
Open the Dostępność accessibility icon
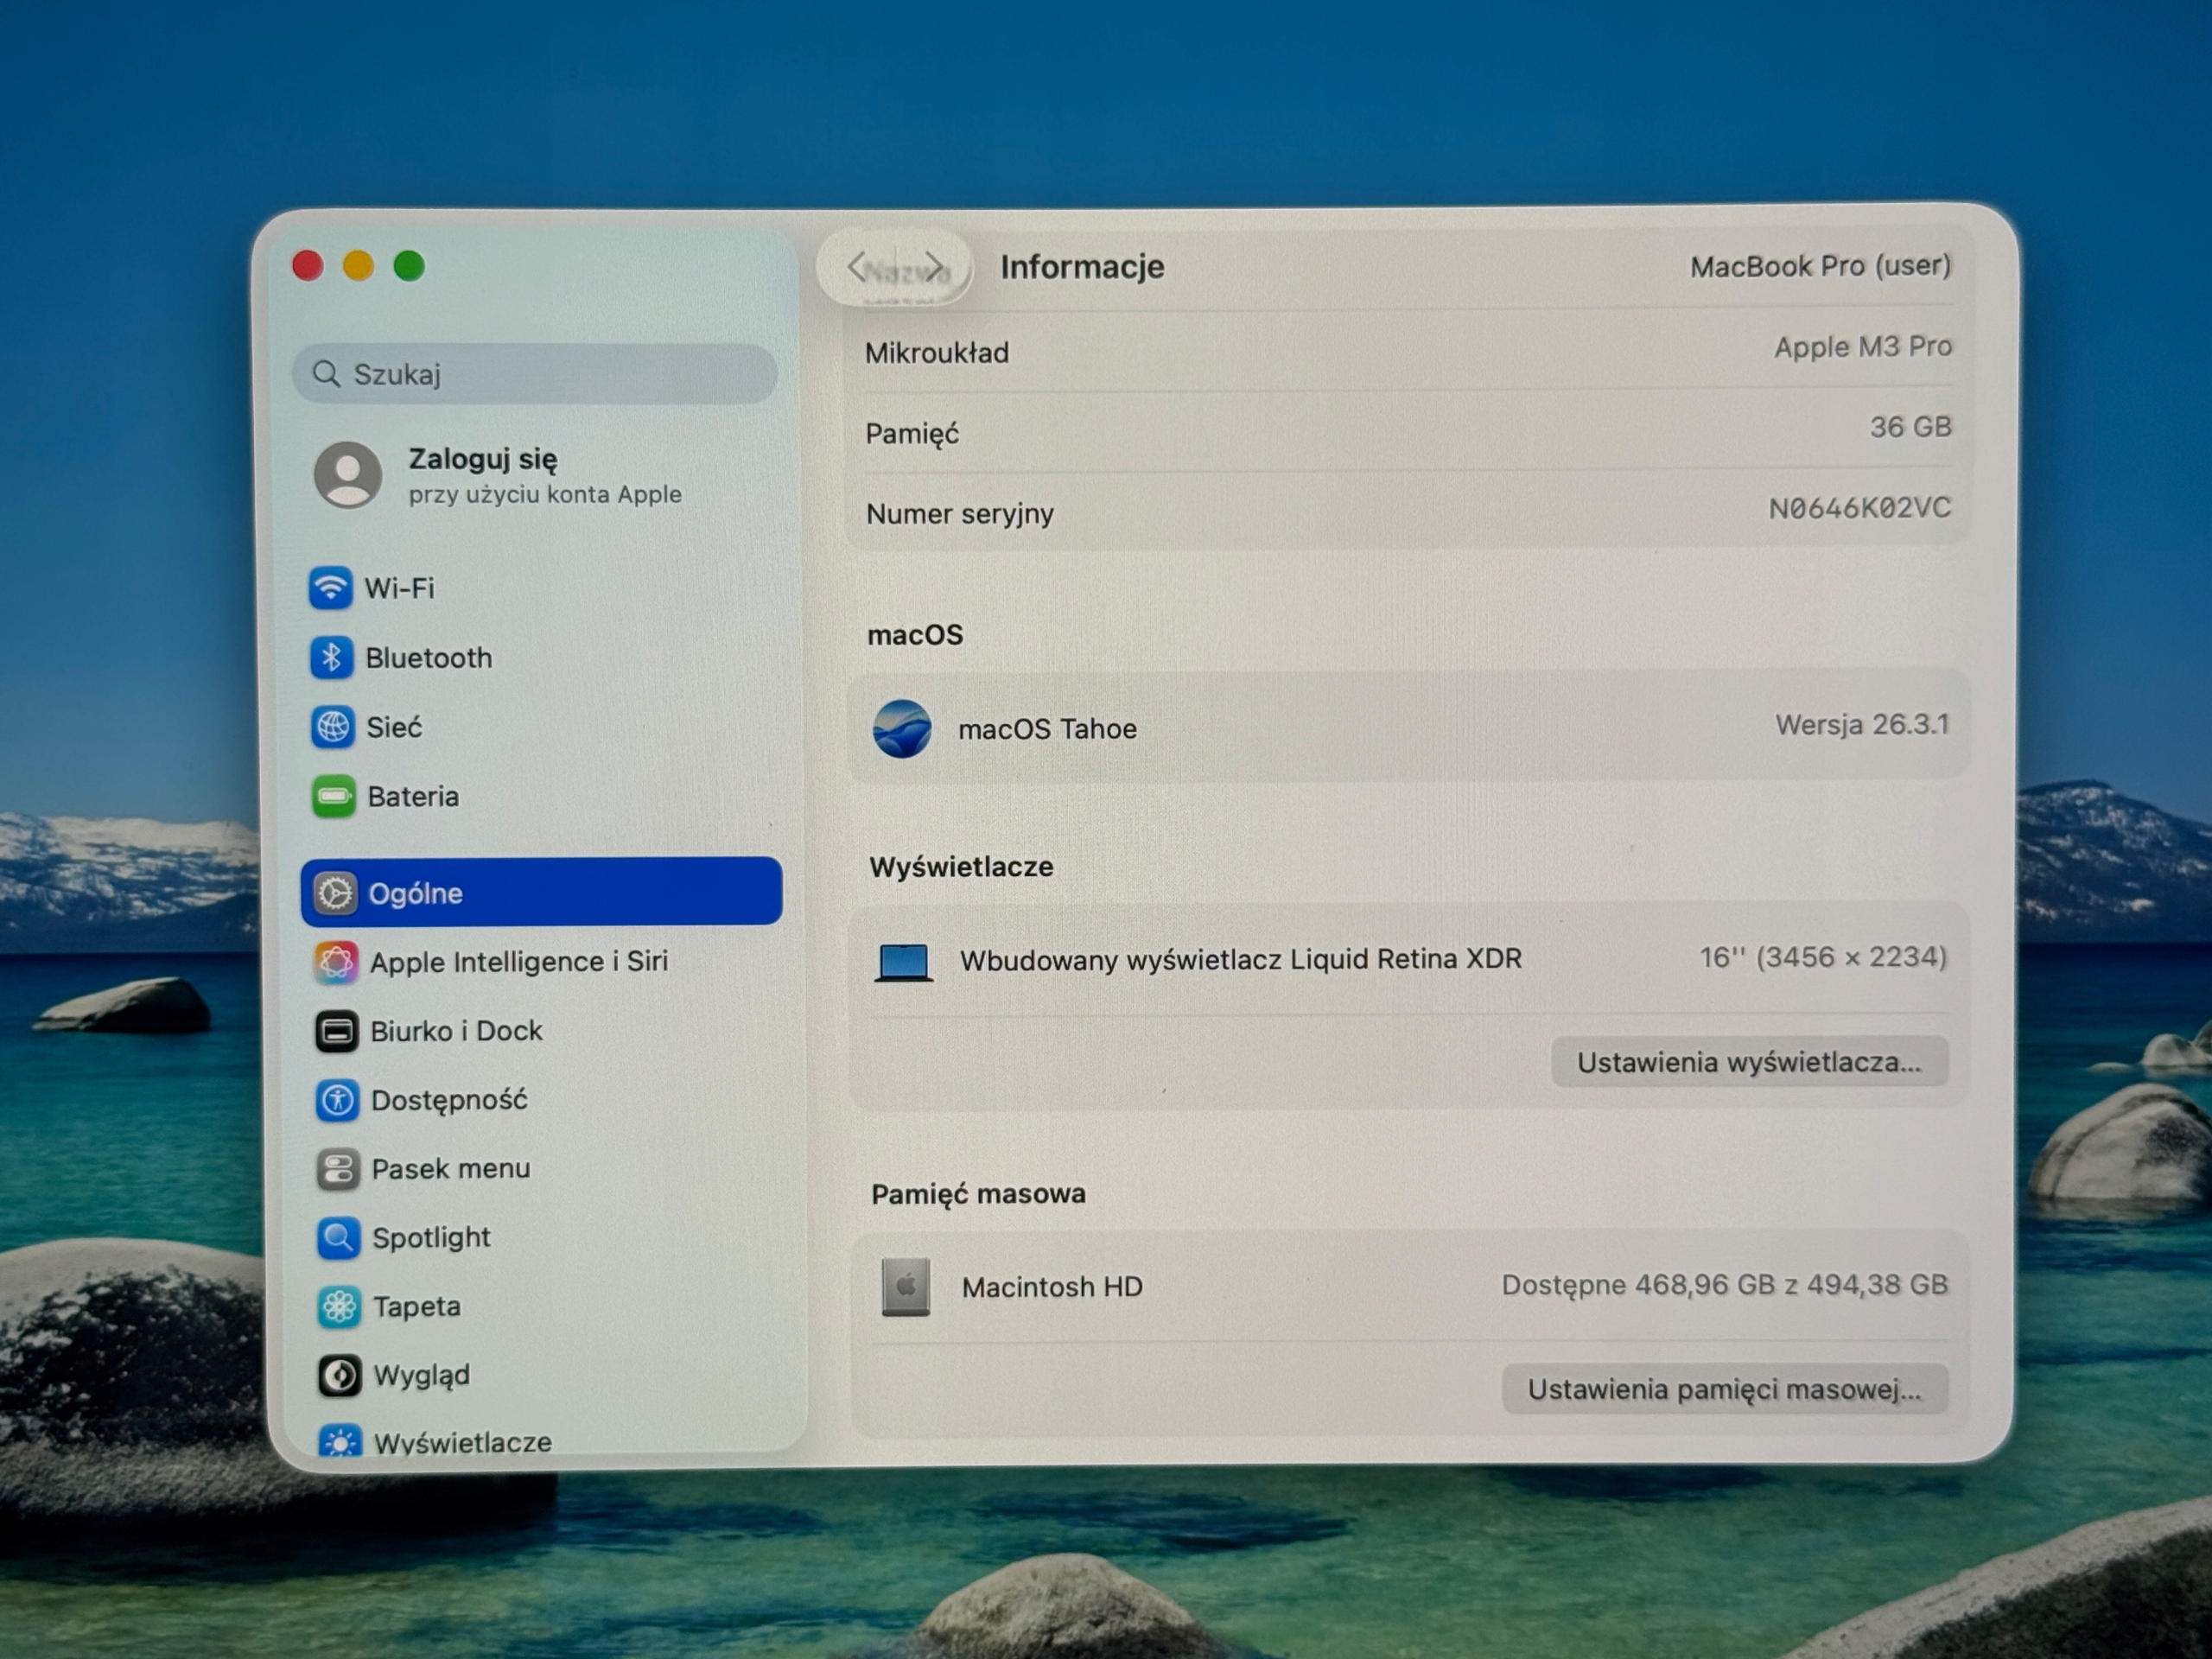[x=337, y=1100]
